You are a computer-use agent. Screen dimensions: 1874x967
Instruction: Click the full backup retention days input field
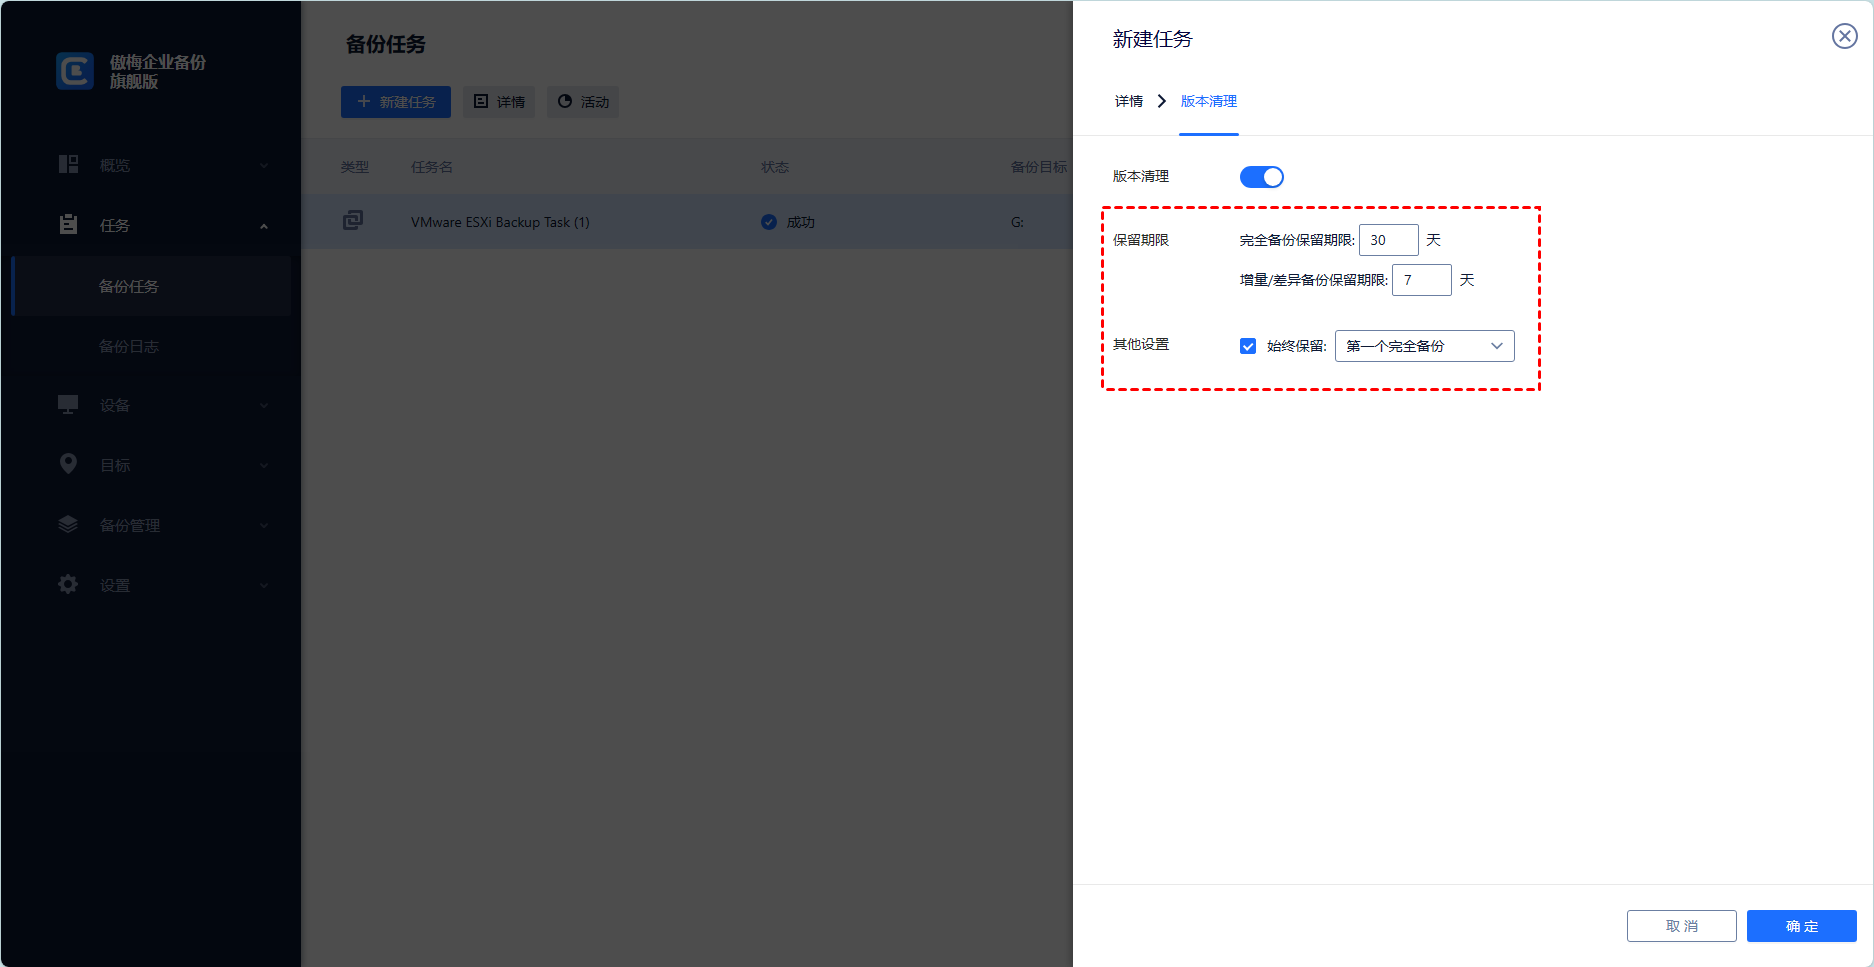point(1388,240)
